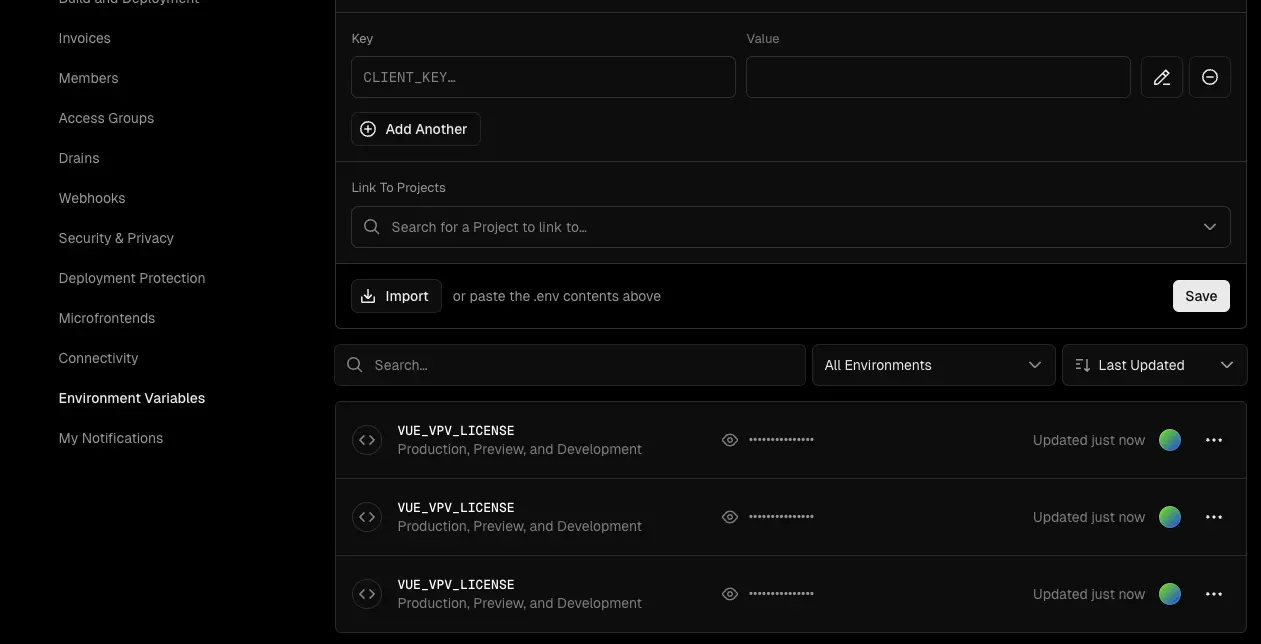This screenshot has height=644, width=1261.
Task: Click user avatar on second variable row
Action: pos(1169,517)
